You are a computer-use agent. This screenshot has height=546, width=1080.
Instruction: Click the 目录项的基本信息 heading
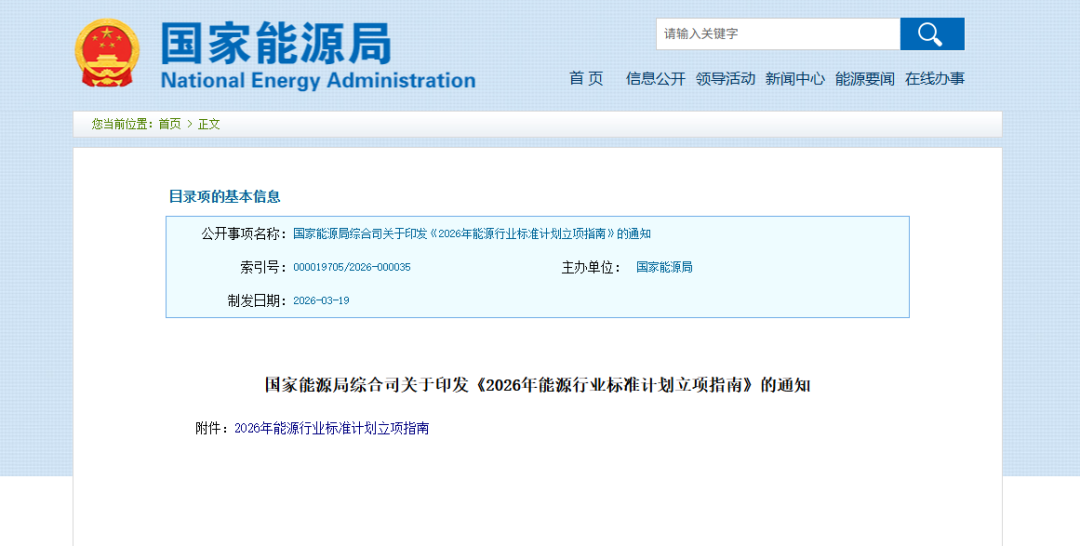(x=225, y=196)
